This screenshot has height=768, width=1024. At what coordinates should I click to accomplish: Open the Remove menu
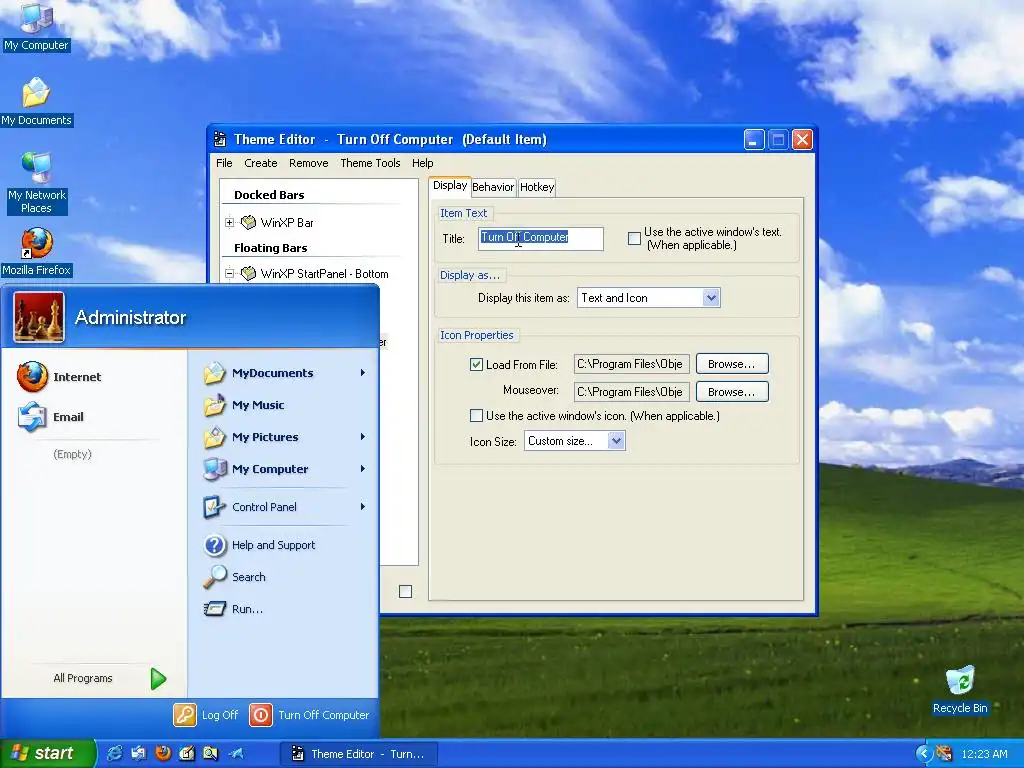pyautogui.click(x=308, y=163)
